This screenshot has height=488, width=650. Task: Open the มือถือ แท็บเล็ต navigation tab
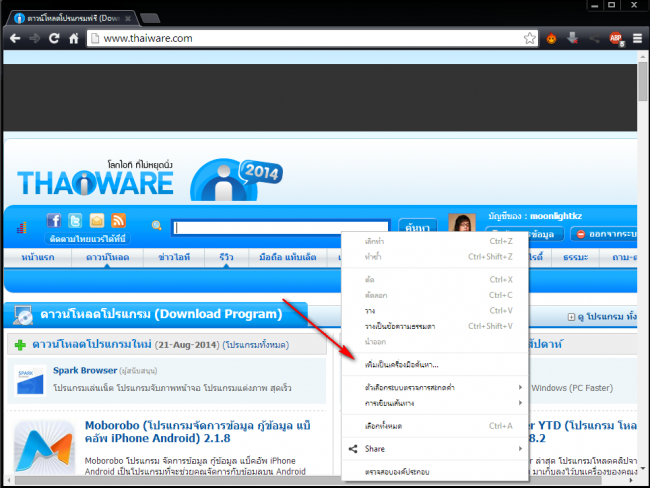pos(287,257)
